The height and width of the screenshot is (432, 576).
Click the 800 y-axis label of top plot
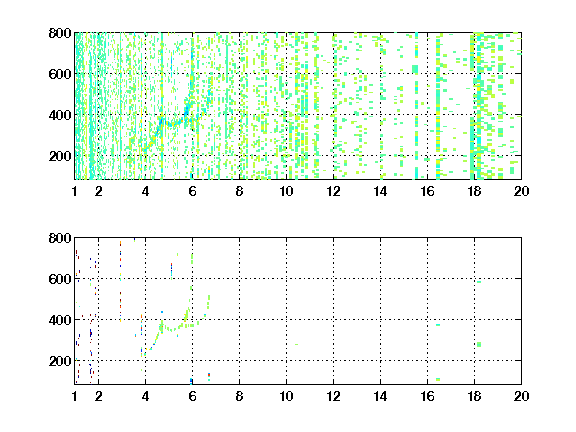click(60, 33)
